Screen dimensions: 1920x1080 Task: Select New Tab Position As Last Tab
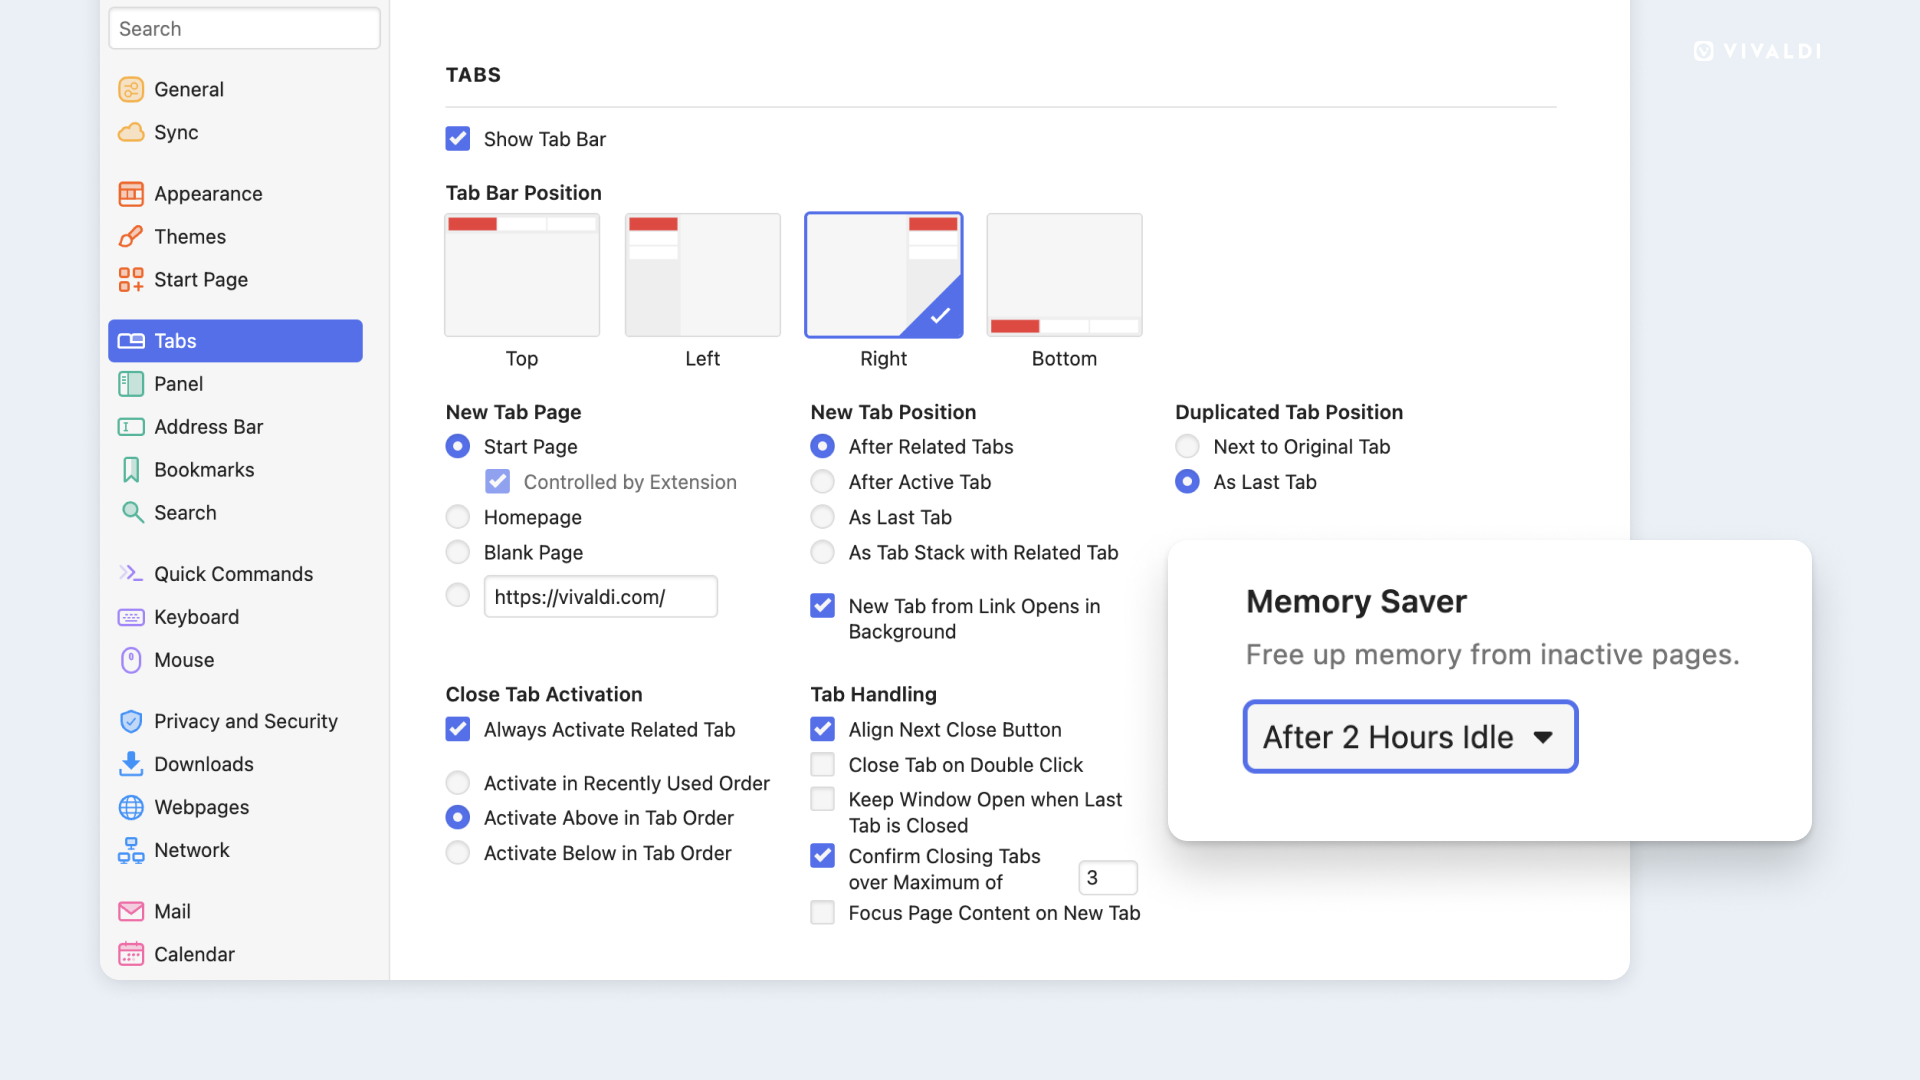(x=824, y=517)
